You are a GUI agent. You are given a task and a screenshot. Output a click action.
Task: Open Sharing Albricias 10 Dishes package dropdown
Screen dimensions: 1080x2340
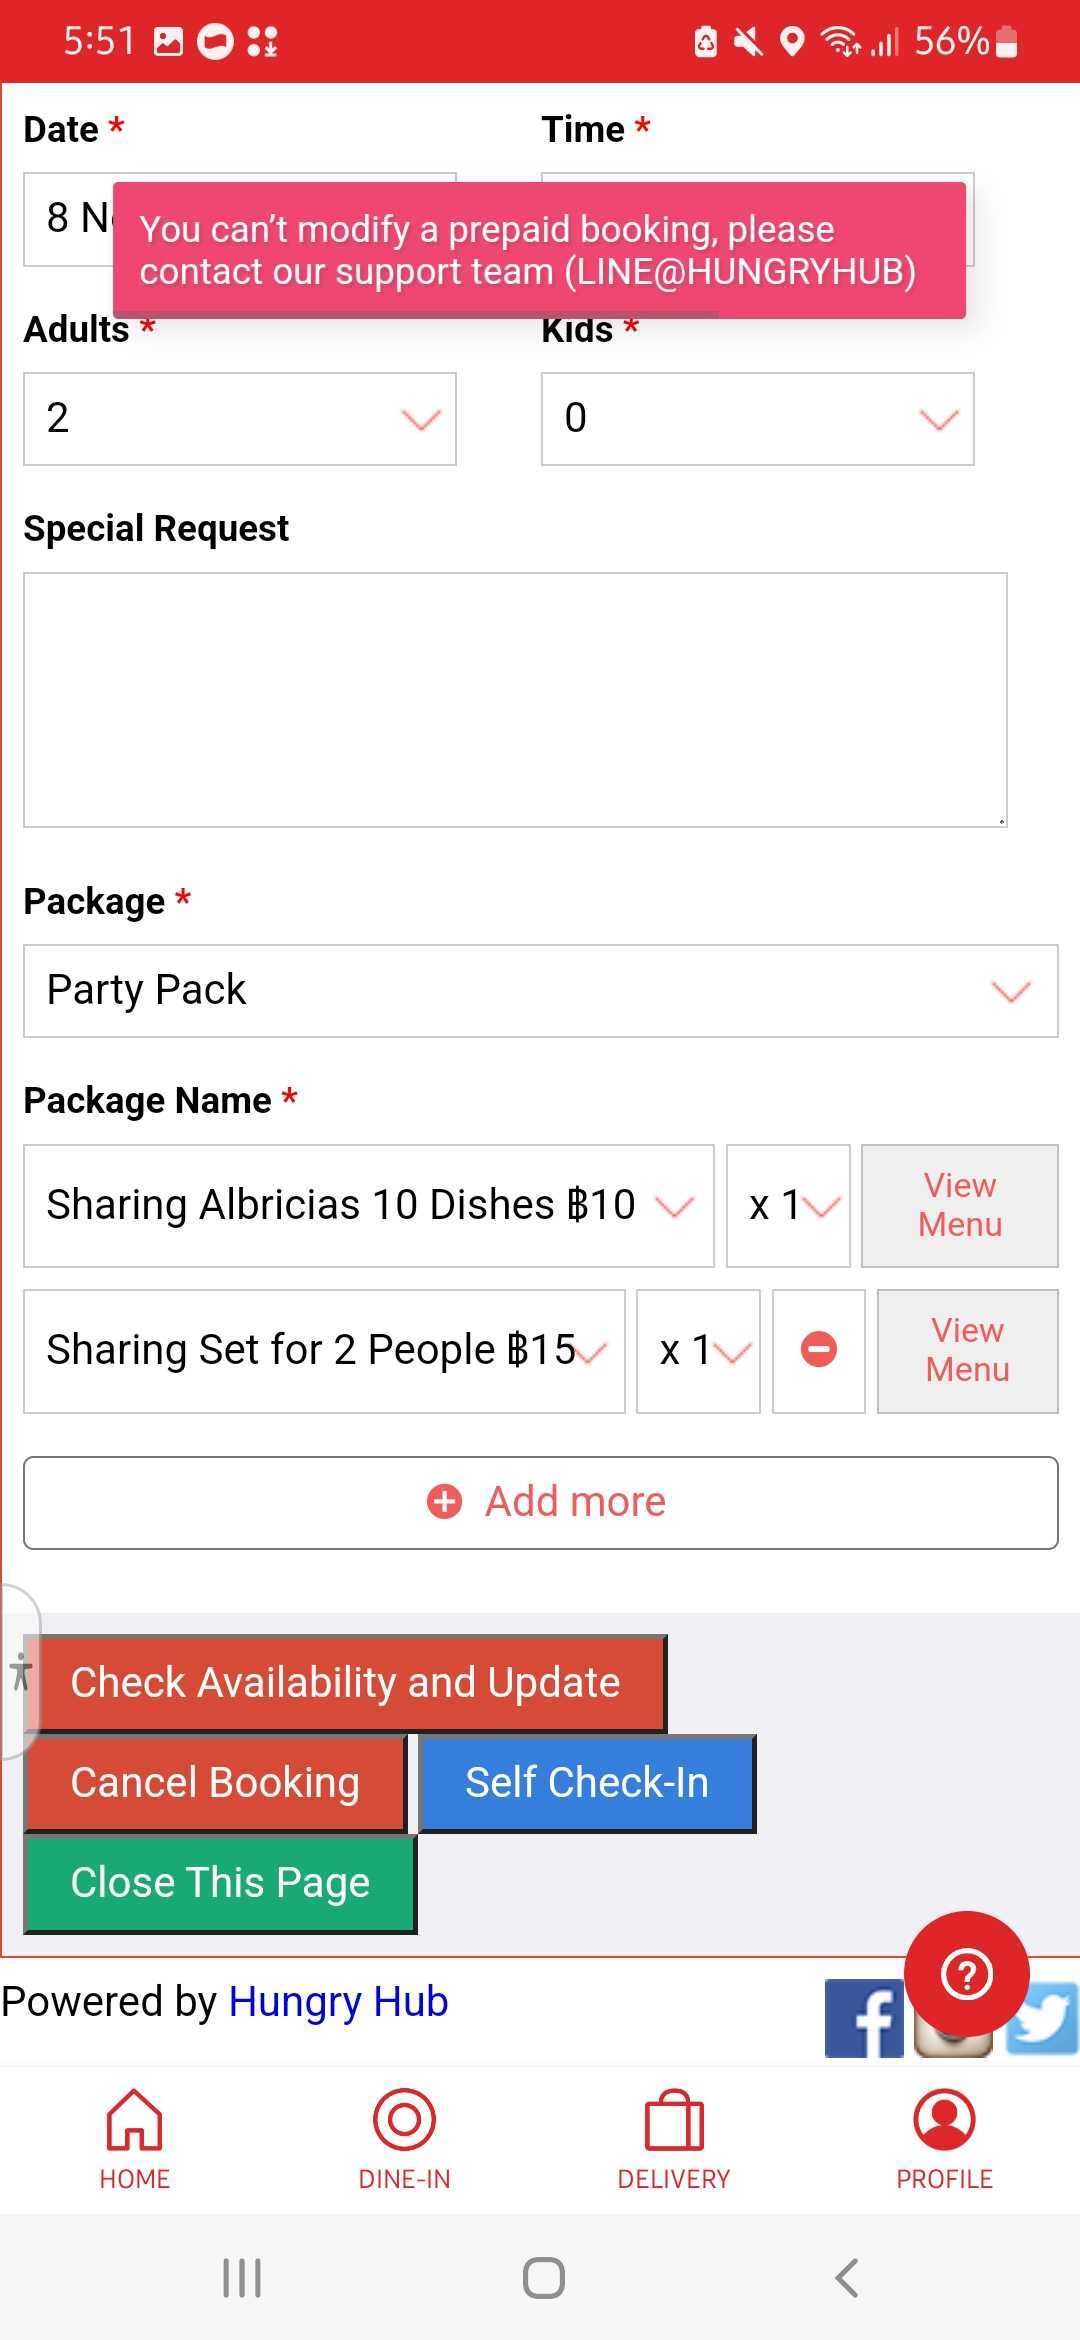[368, 1206]
